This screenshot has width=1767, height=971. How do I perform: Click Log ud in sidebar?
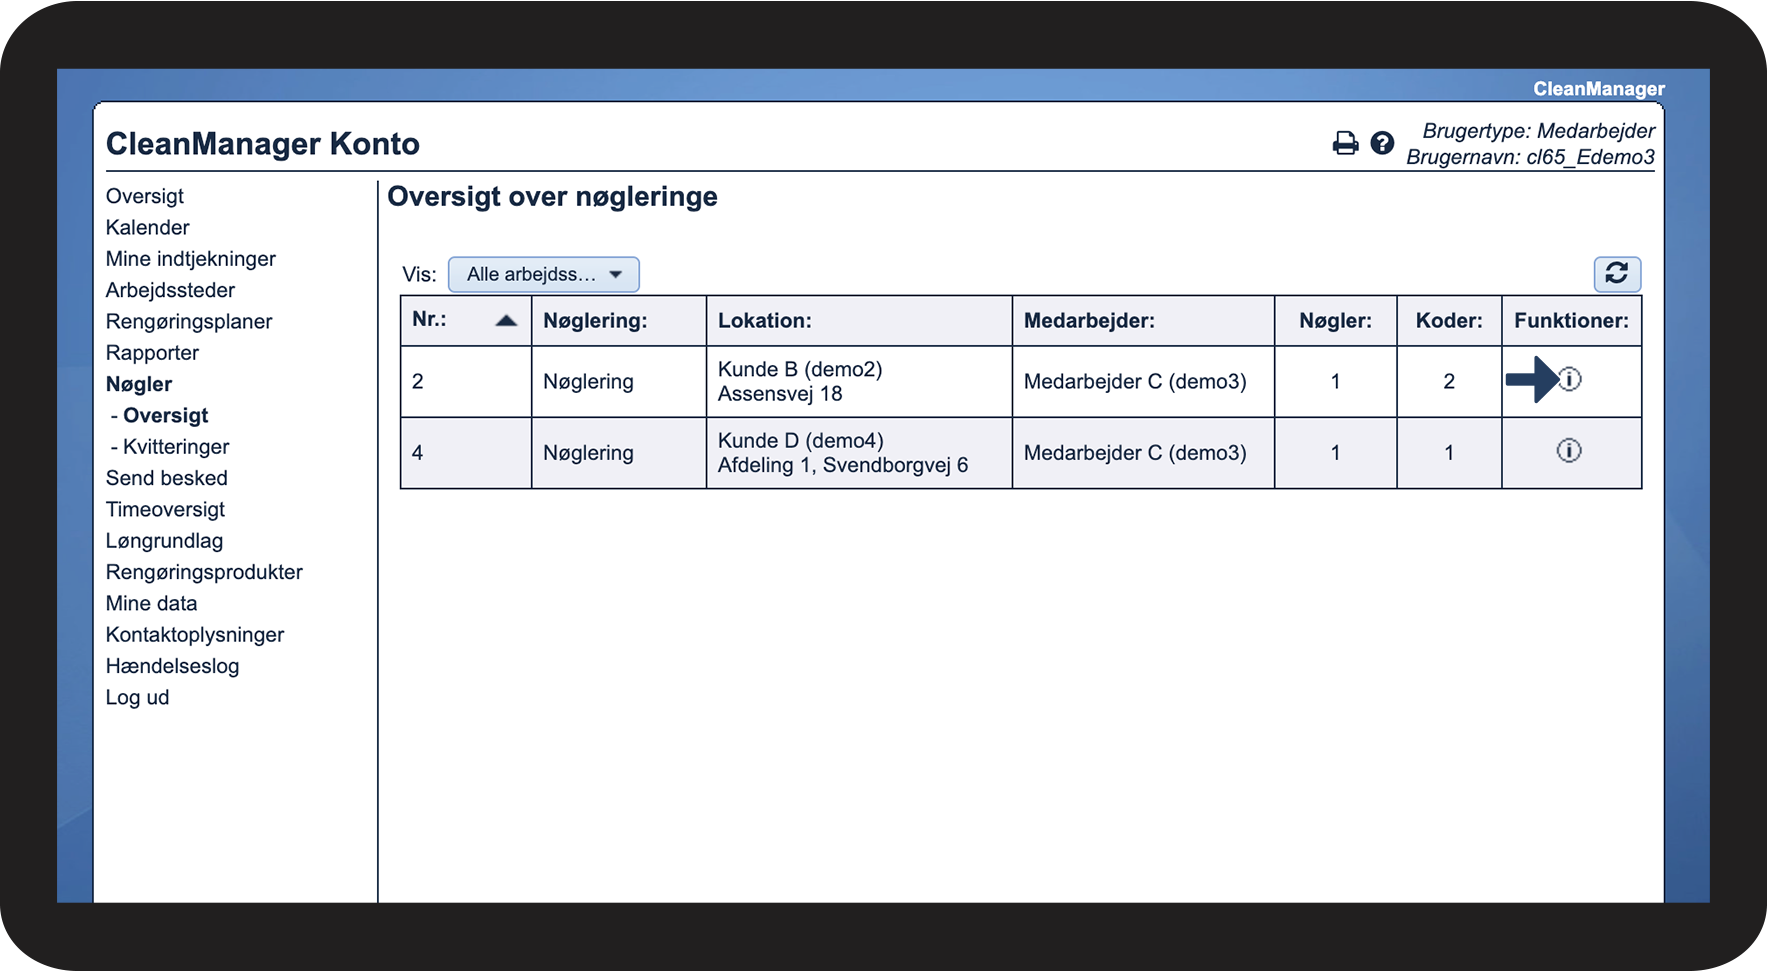pos(137,698)
